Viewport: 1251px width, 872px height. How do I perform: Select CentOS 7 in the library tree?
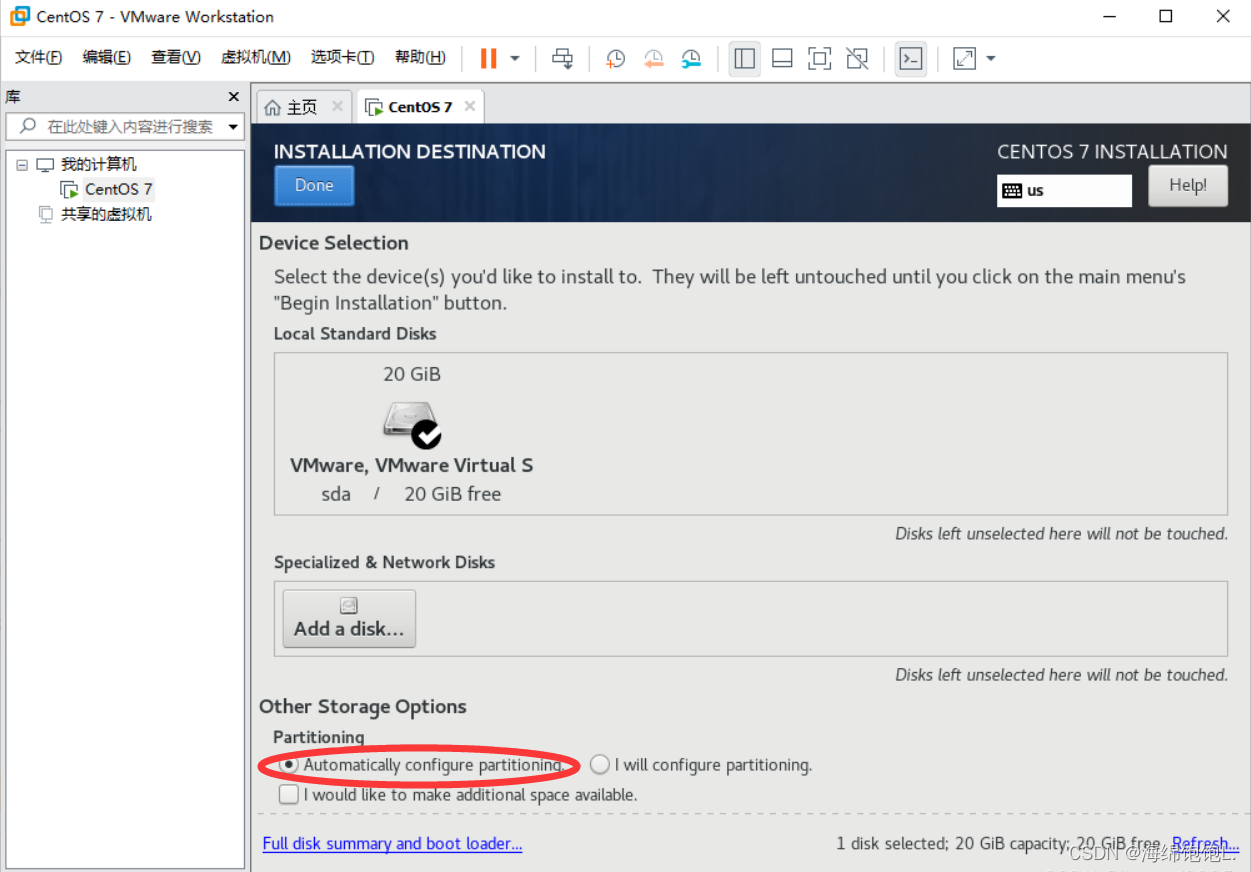point(118,189)
